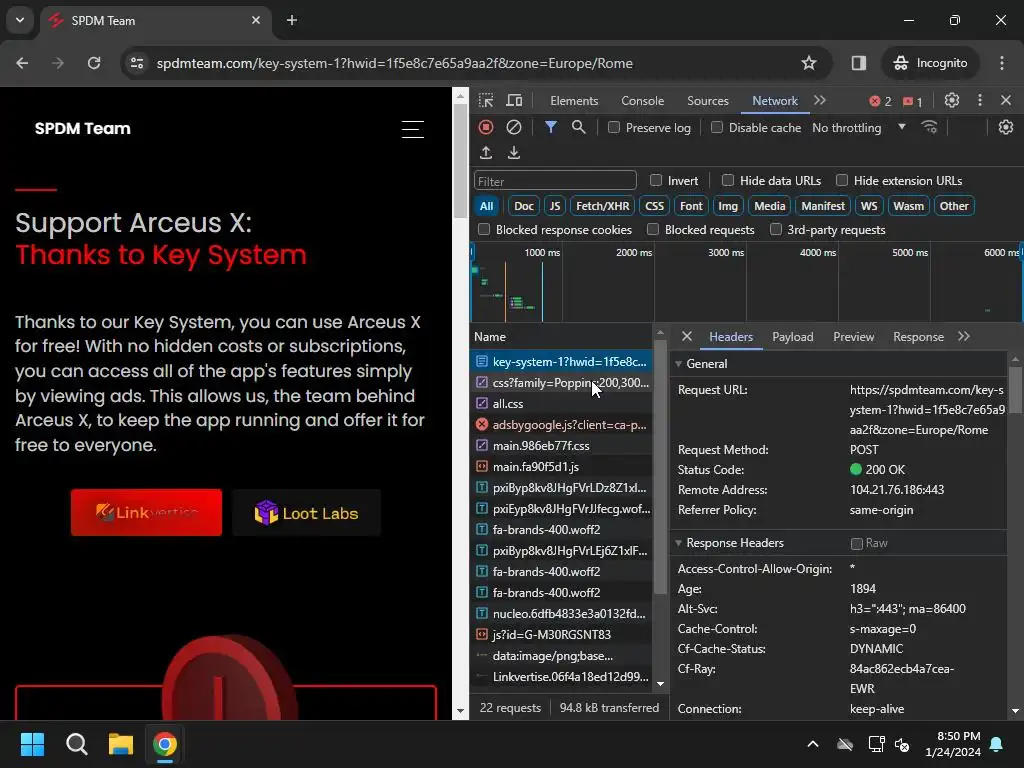Enable Raw response headers checkbox
Screen dimensions: 1024x768
[857, 543]
